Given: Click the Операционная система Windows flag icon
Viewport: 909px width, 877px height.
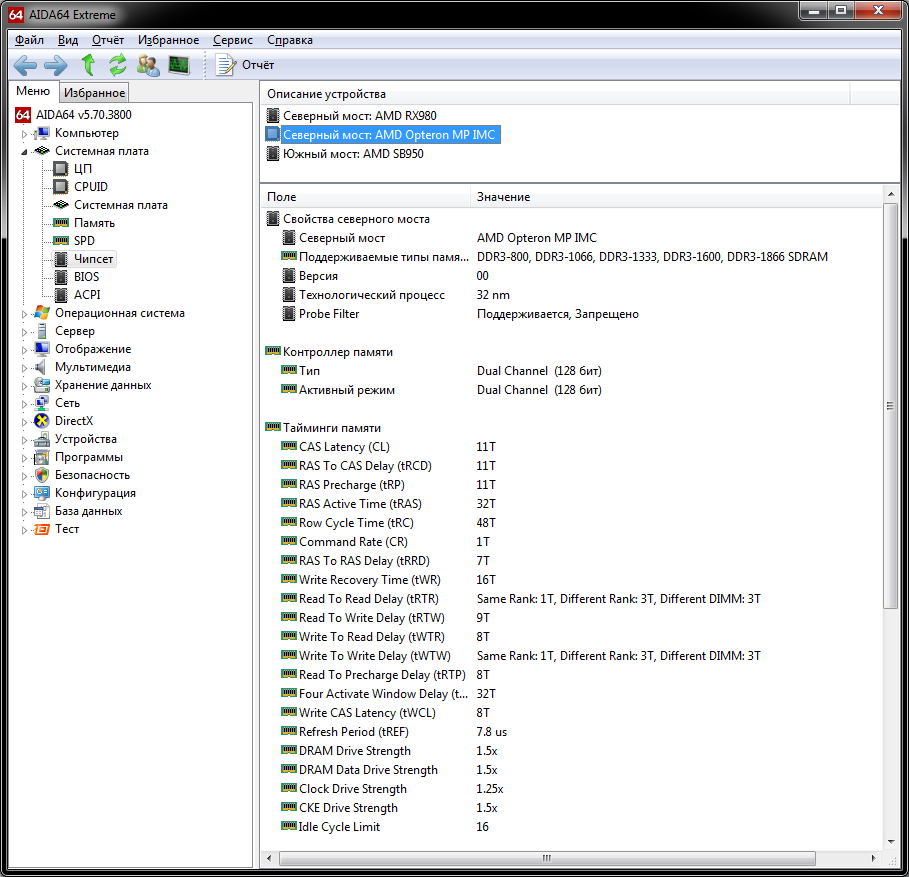Looking at the screenshot, I should coord(42,312).
